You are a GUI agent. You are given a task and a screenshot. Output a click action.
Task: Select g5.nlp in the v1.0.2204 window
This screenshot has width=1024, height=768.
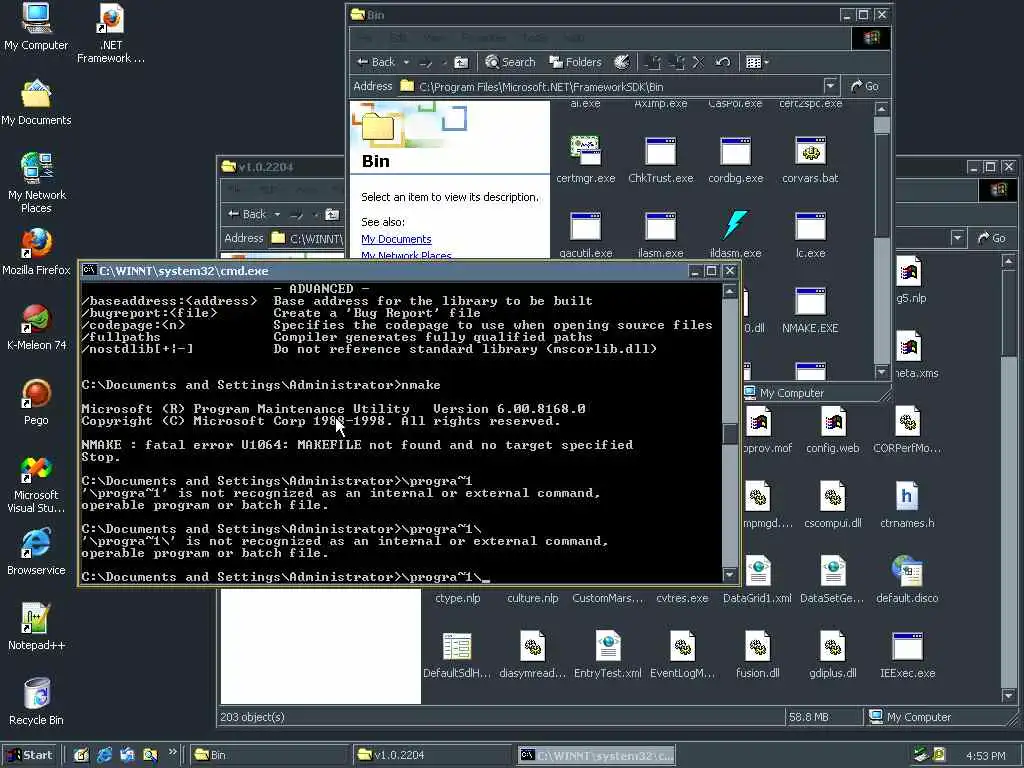click(x=911, y=280)
